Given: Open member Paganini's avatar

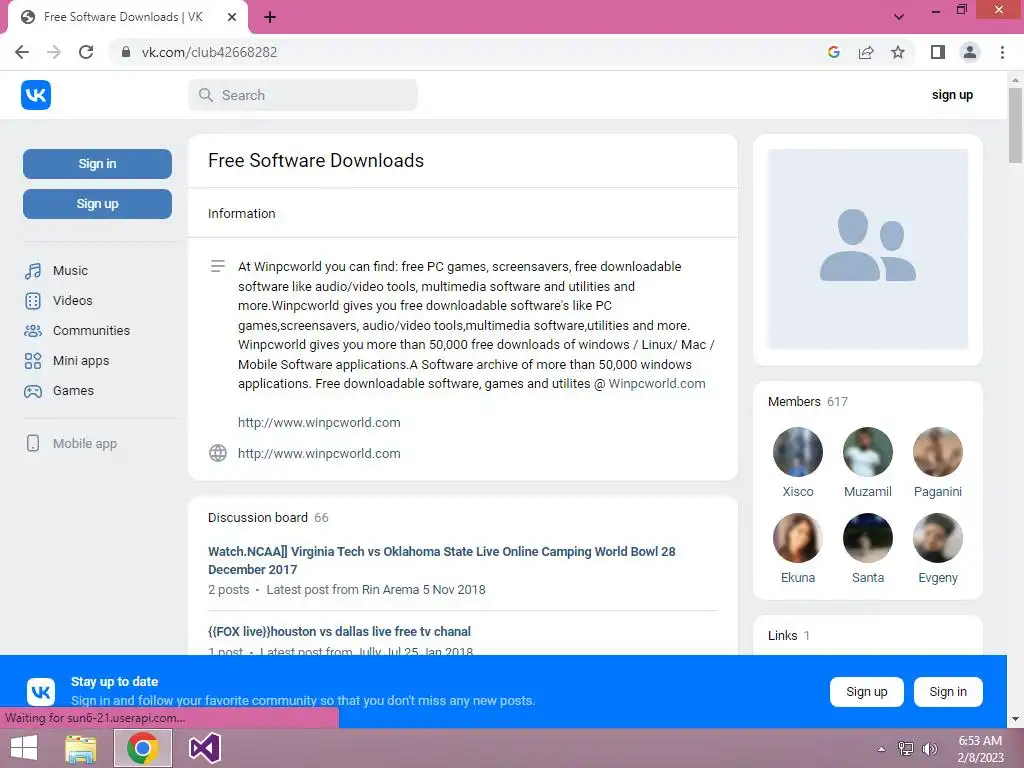Looking at the screenshot, I should tap(938, 452).
